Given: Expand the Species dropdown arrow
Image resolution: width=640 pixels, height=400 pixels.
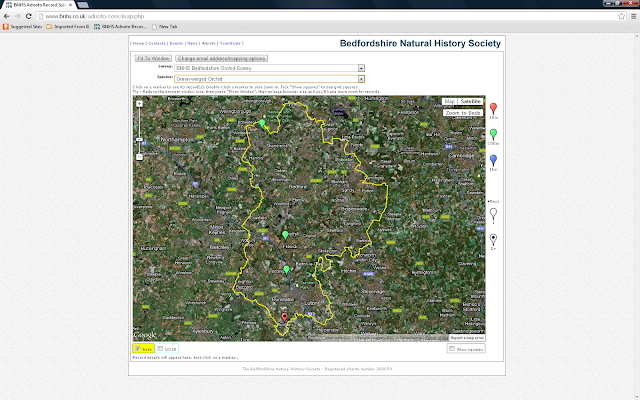Looking at the screenshot, I should tap(361, 79).
